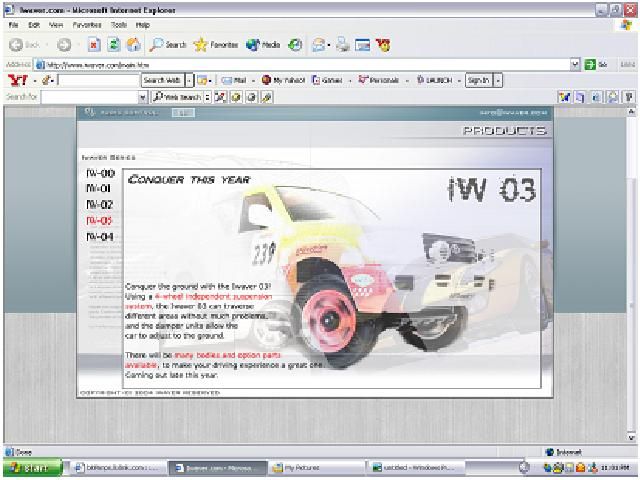Screen dimensions: 640x480
Task: Print the page with printer icon
Action: click(x=343, y=44)
